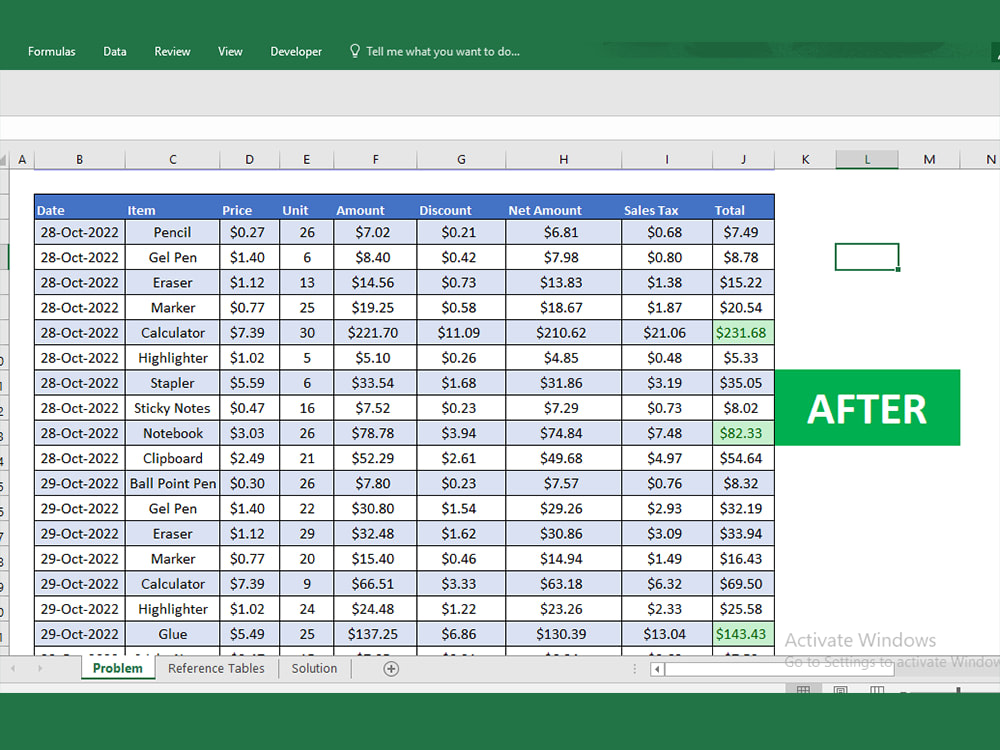Viewport: 1000px width, 750px height.
Task: Click 28-Oct-2022 date in Pencil row
Action: (x=80, y=232)
